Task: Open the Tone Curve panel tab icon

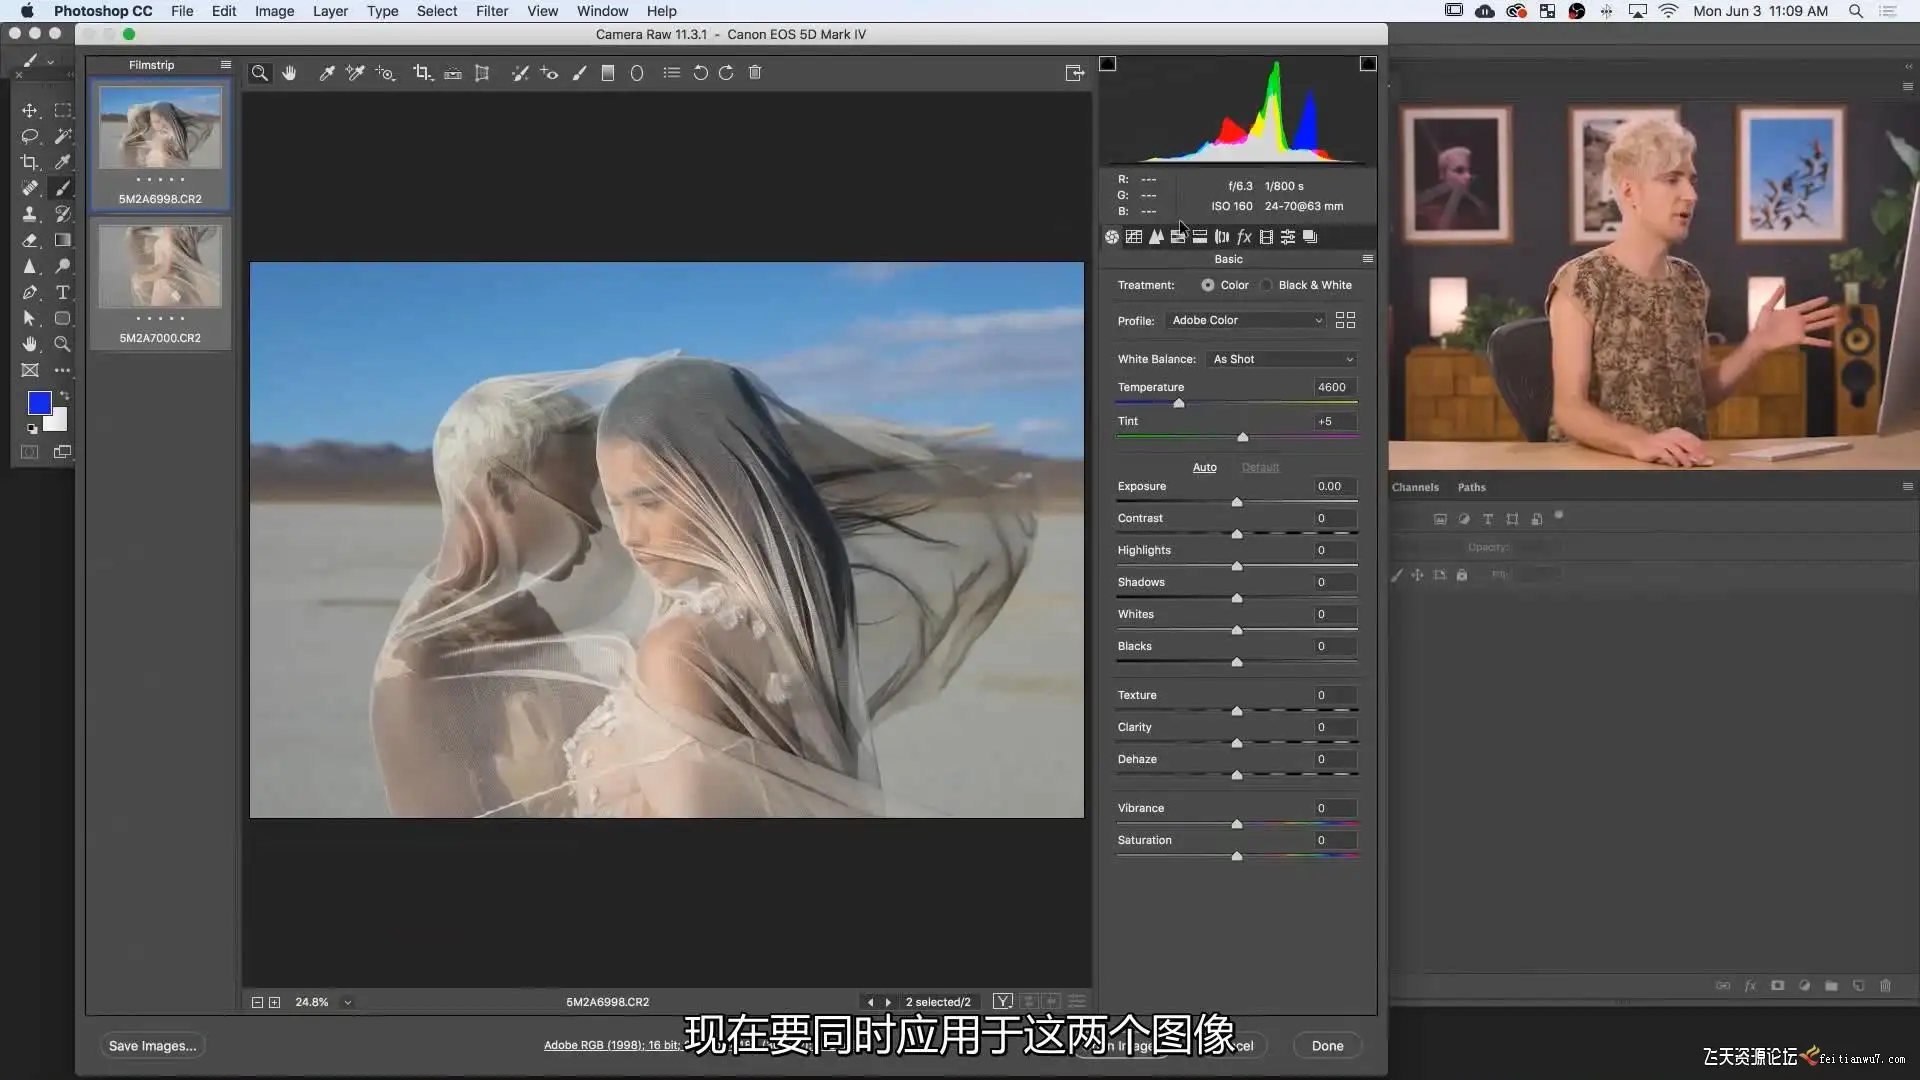Action: (1133, 237)
